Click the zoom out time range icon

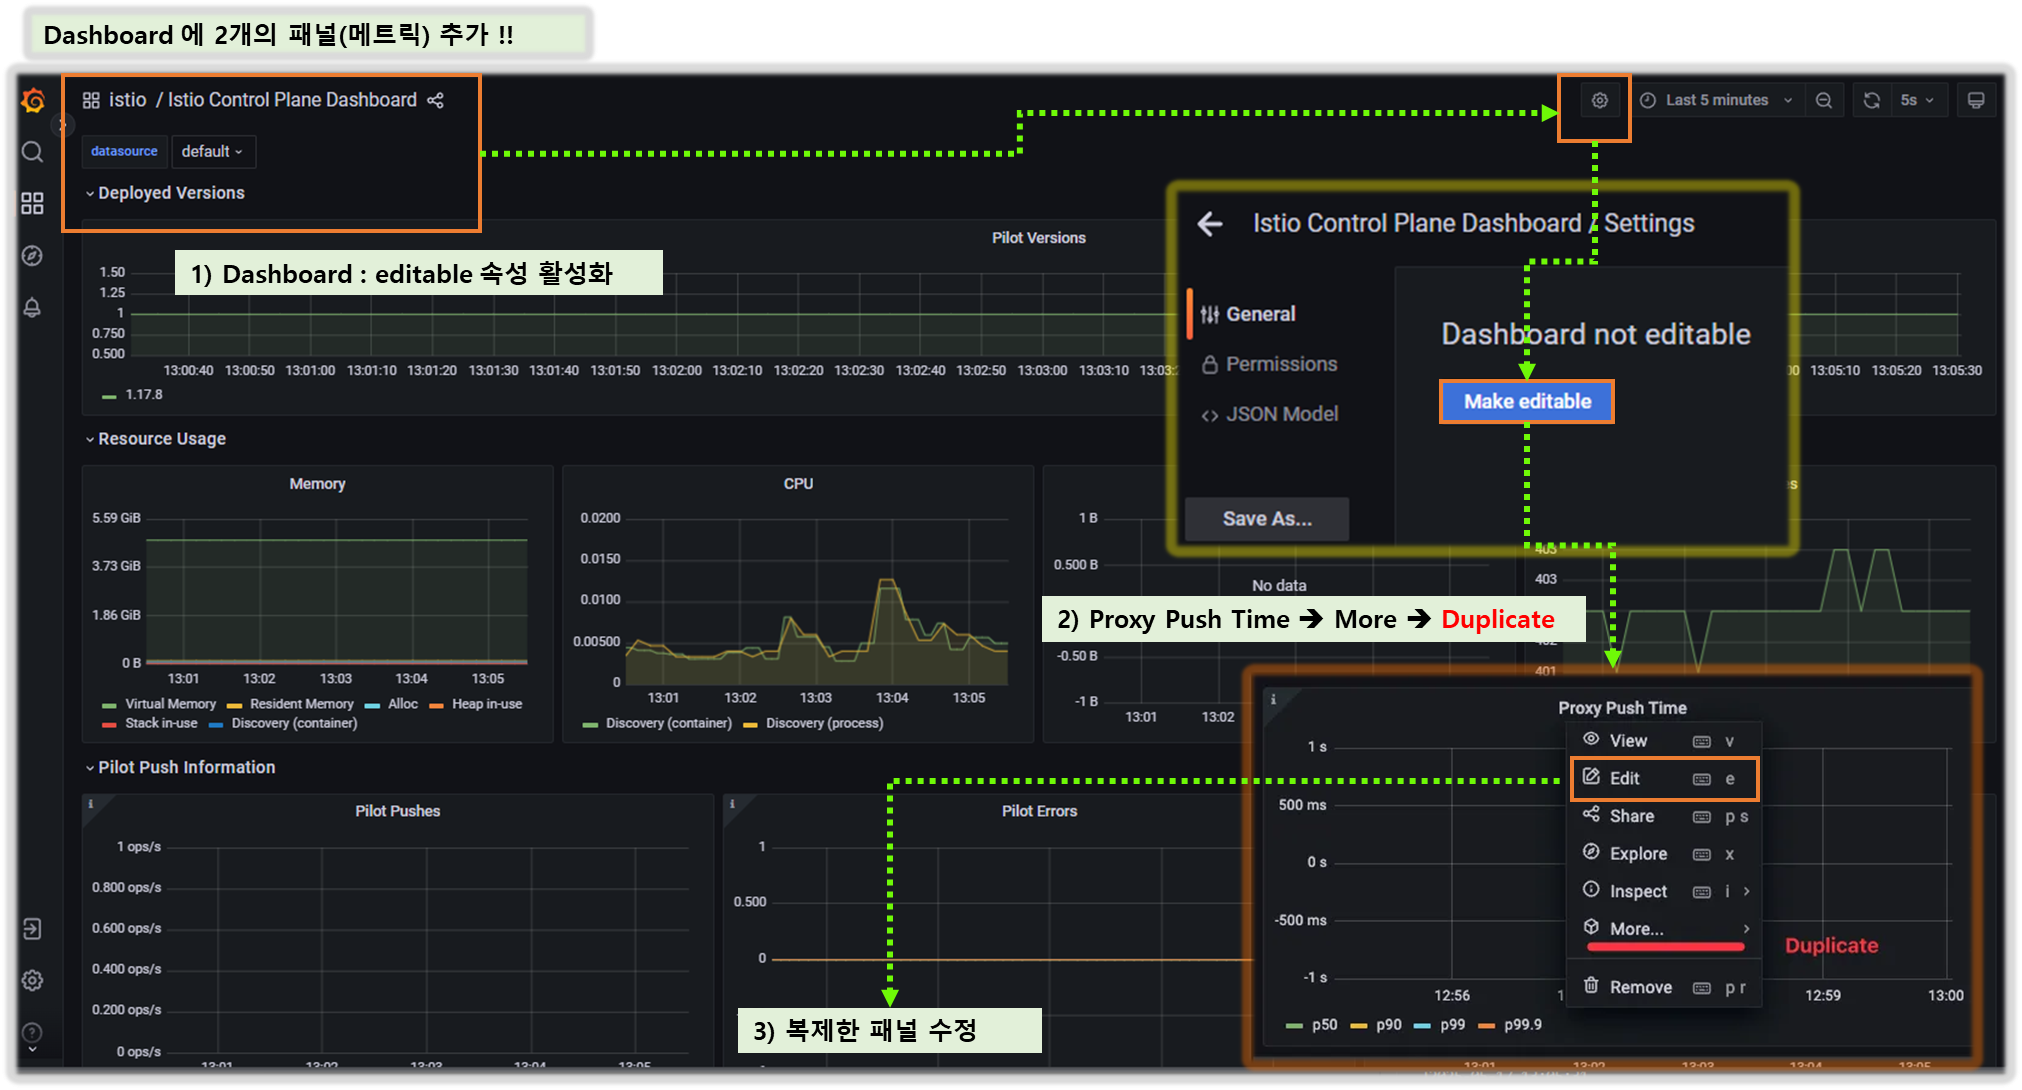(1824, 100)
